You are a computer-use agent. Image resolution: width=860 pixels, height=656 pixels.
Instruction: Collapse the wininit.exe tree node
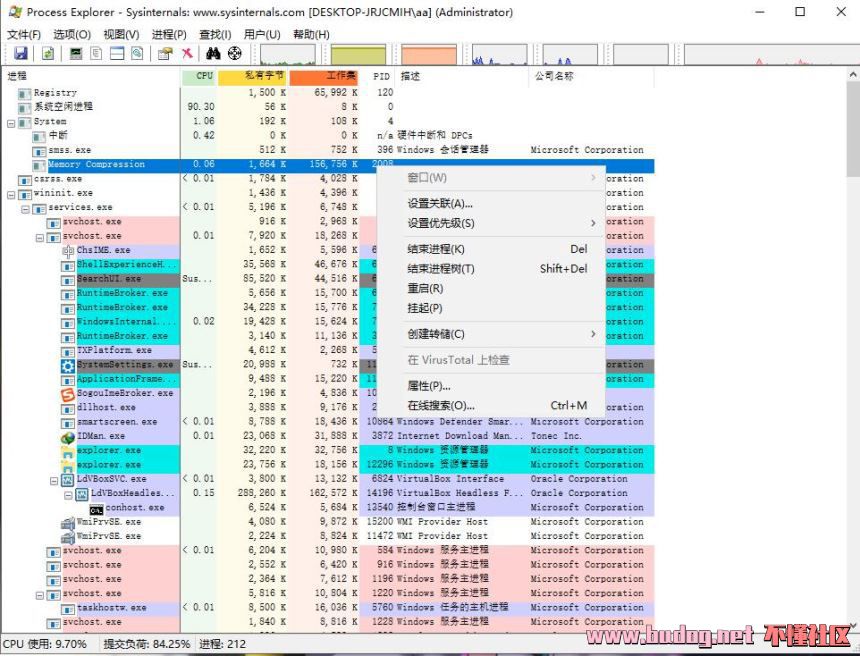tap(10, 194)
